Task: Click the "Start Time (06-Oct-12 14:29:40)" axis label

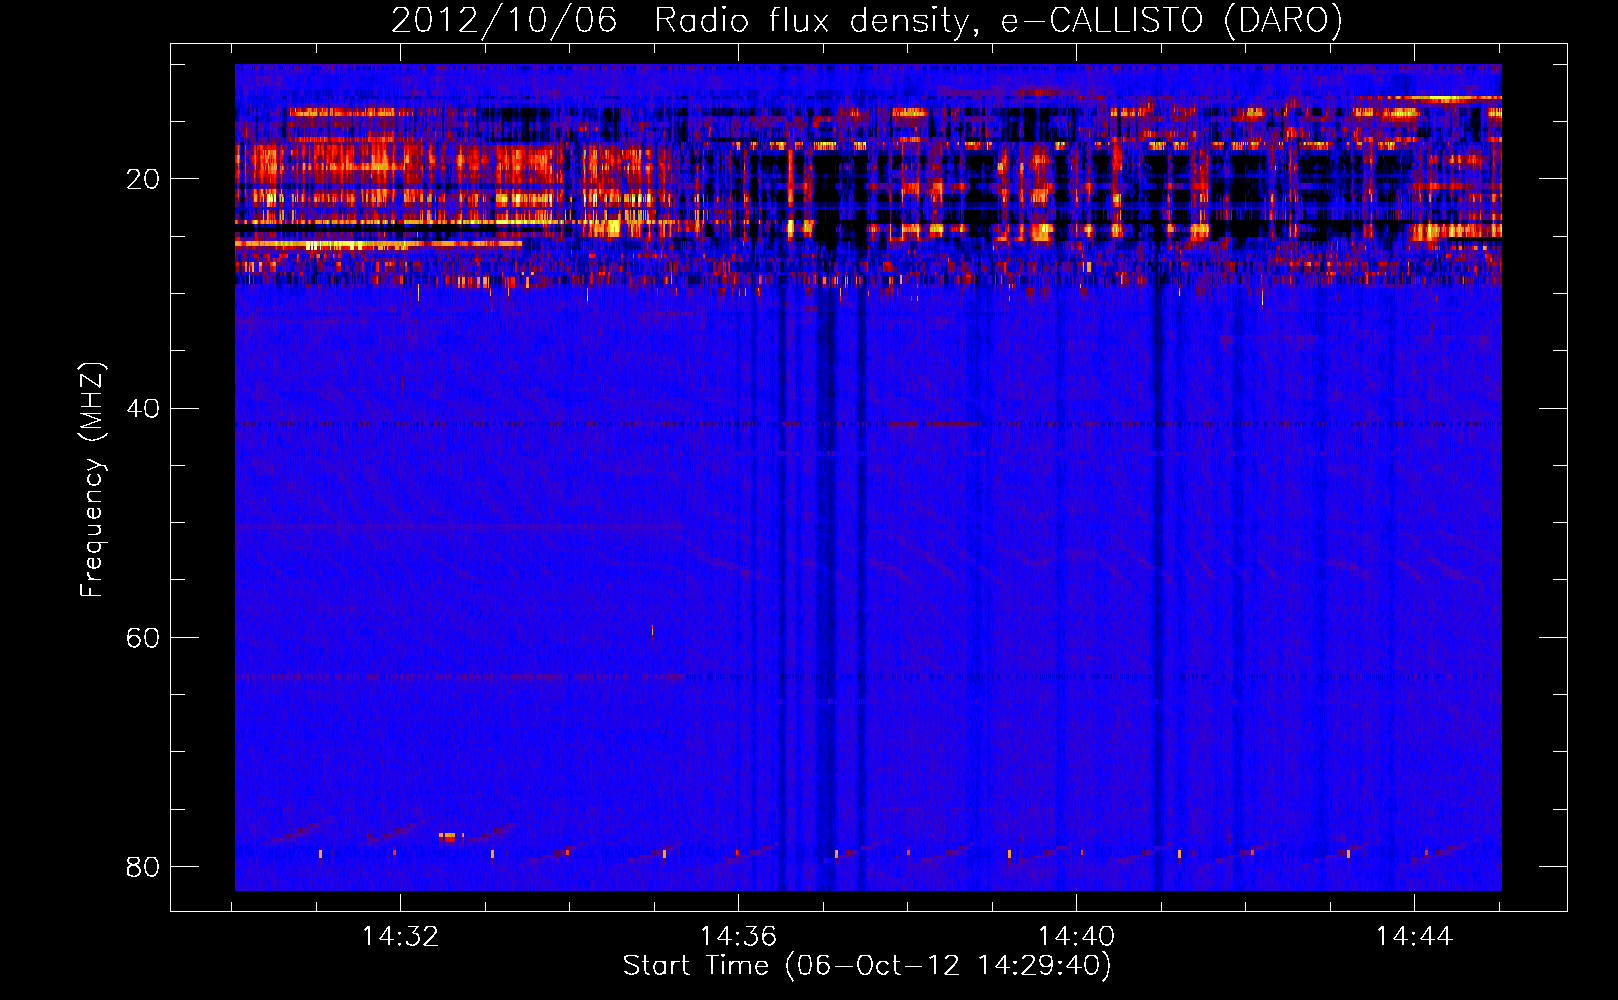Action: [x=867, y=966]
